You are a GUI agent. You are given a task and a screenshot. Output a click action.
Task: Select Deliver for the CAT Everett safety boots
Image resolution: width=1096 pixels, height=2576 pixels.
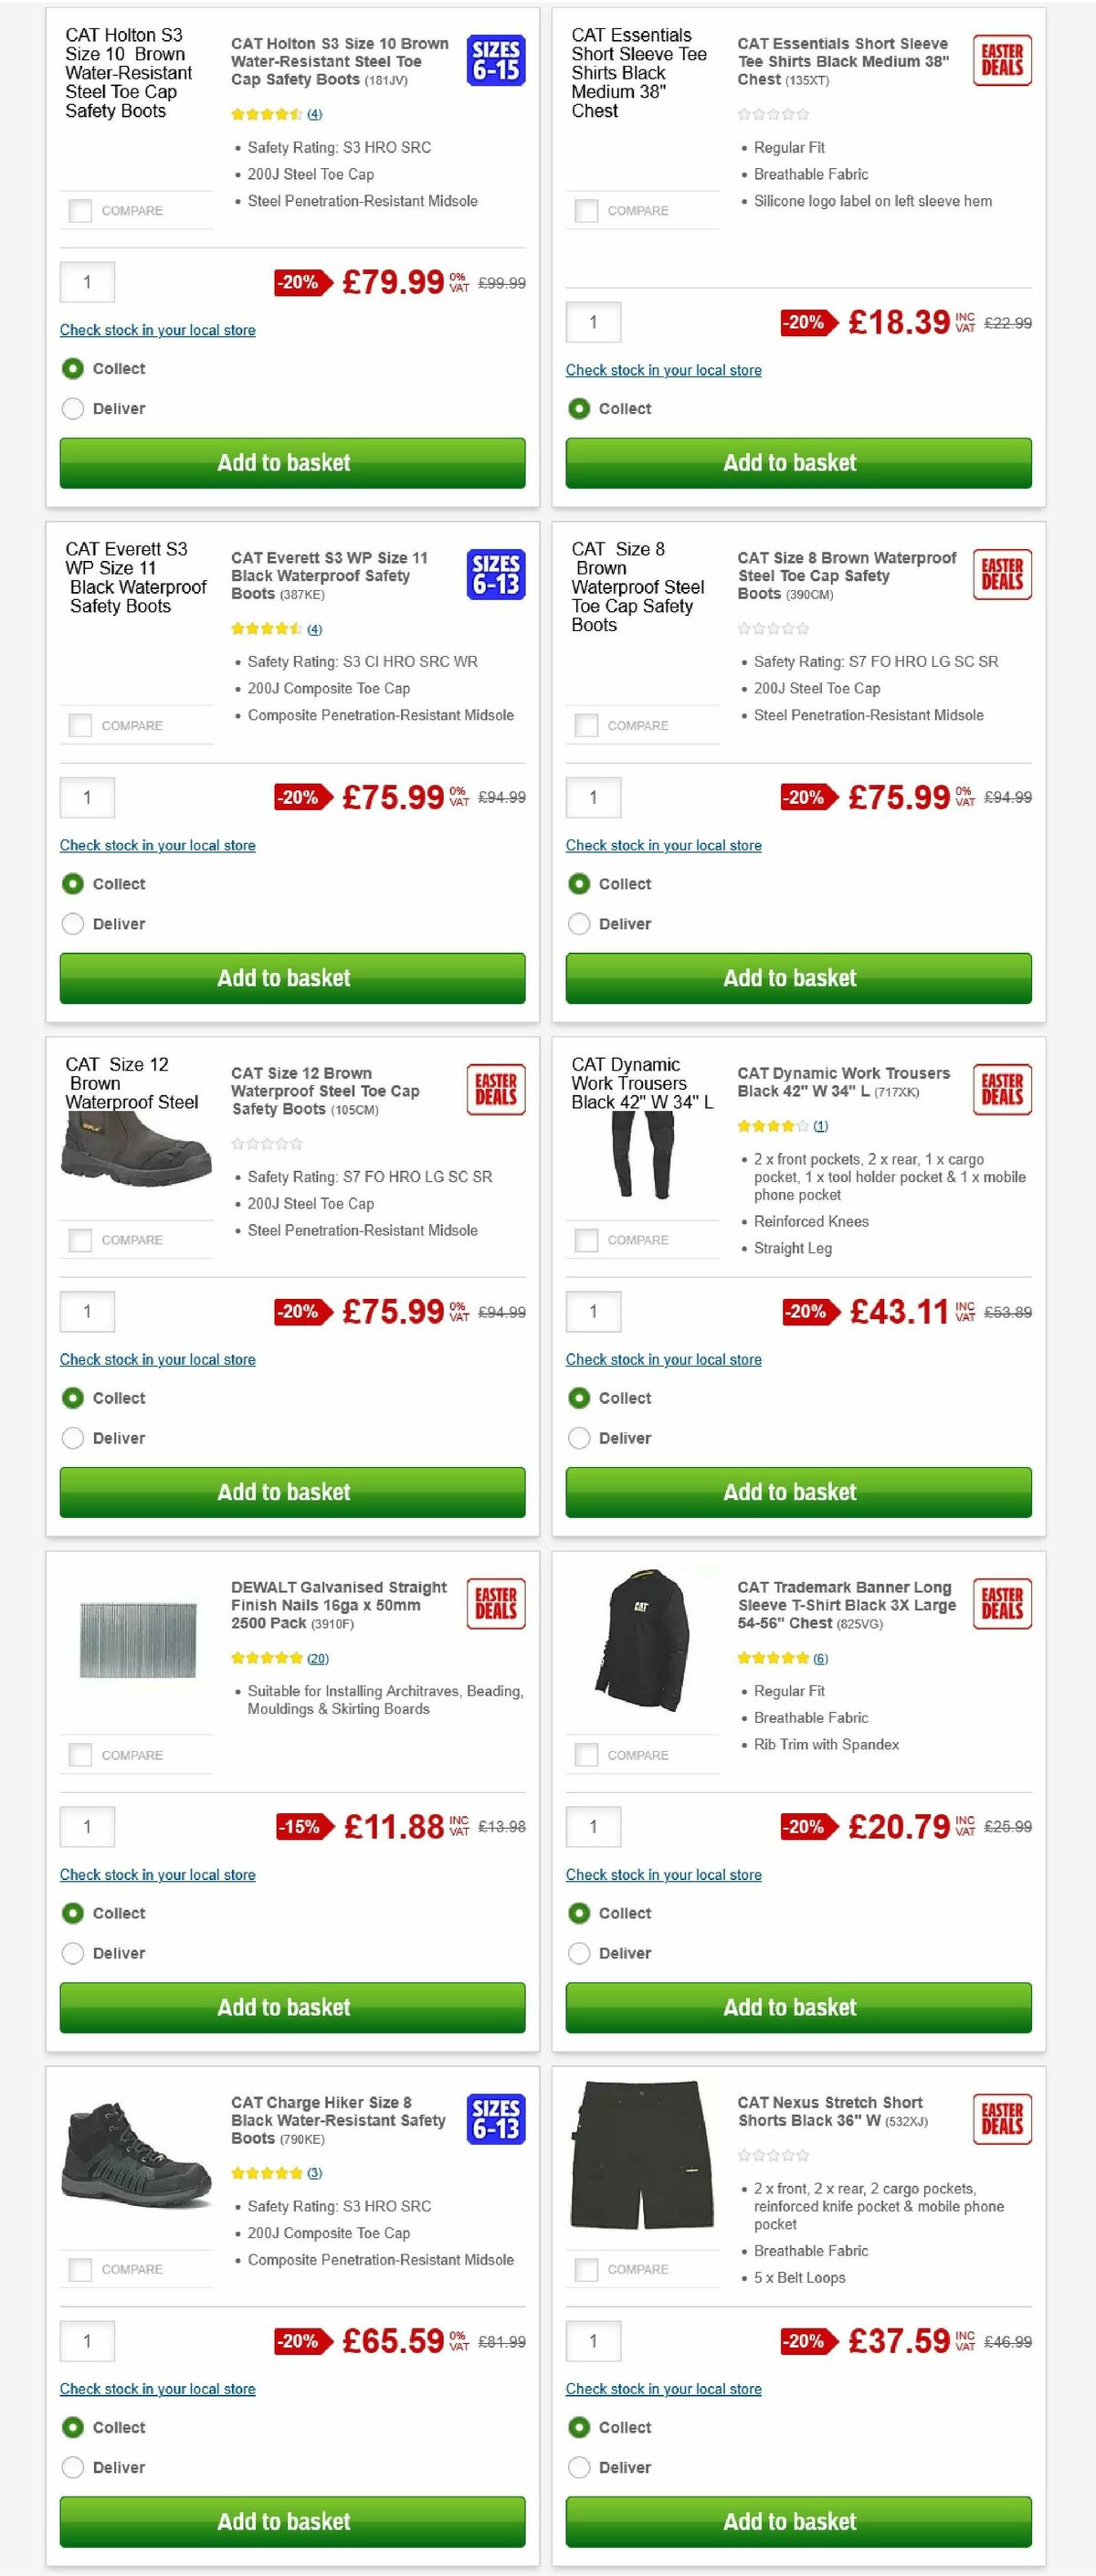pyautogui.click(x=72, y=923)
